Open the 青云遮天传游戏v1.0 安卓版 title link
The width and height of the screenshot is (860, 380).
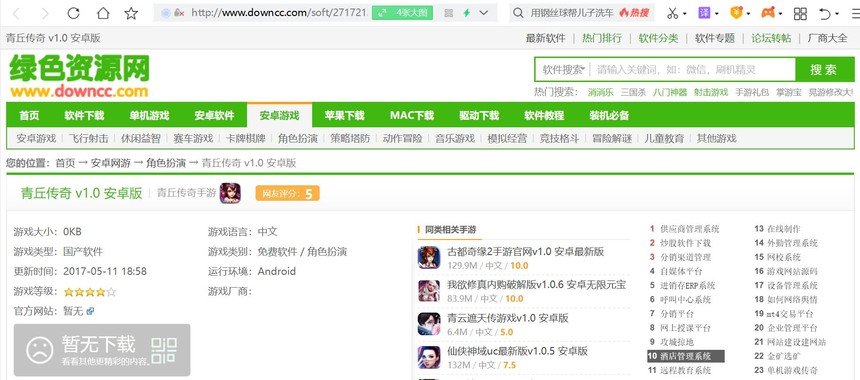[508, 317]
